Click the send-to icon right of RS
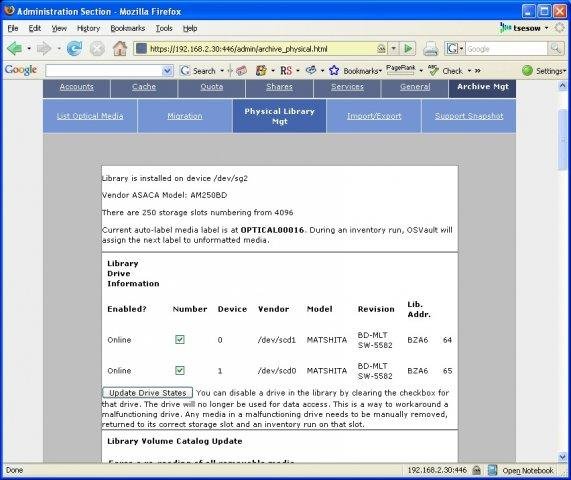This screenshot has height=480, width=571. coord(311,70)
